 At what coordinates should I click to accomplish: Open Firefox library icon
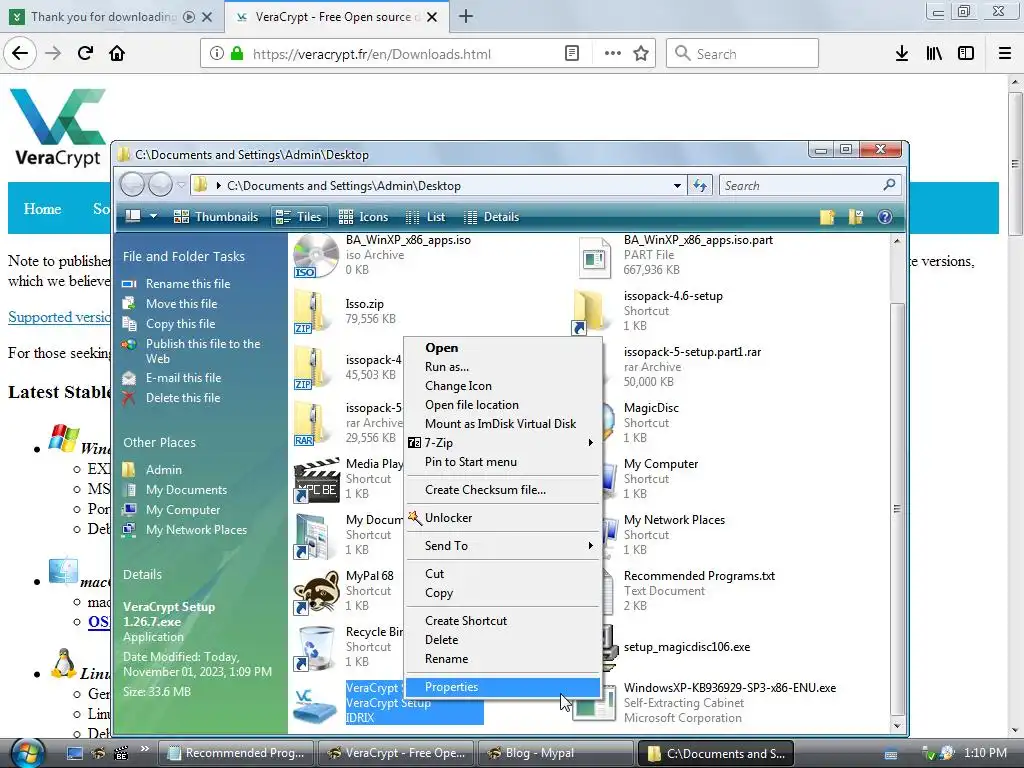click(x=934, y=54)
